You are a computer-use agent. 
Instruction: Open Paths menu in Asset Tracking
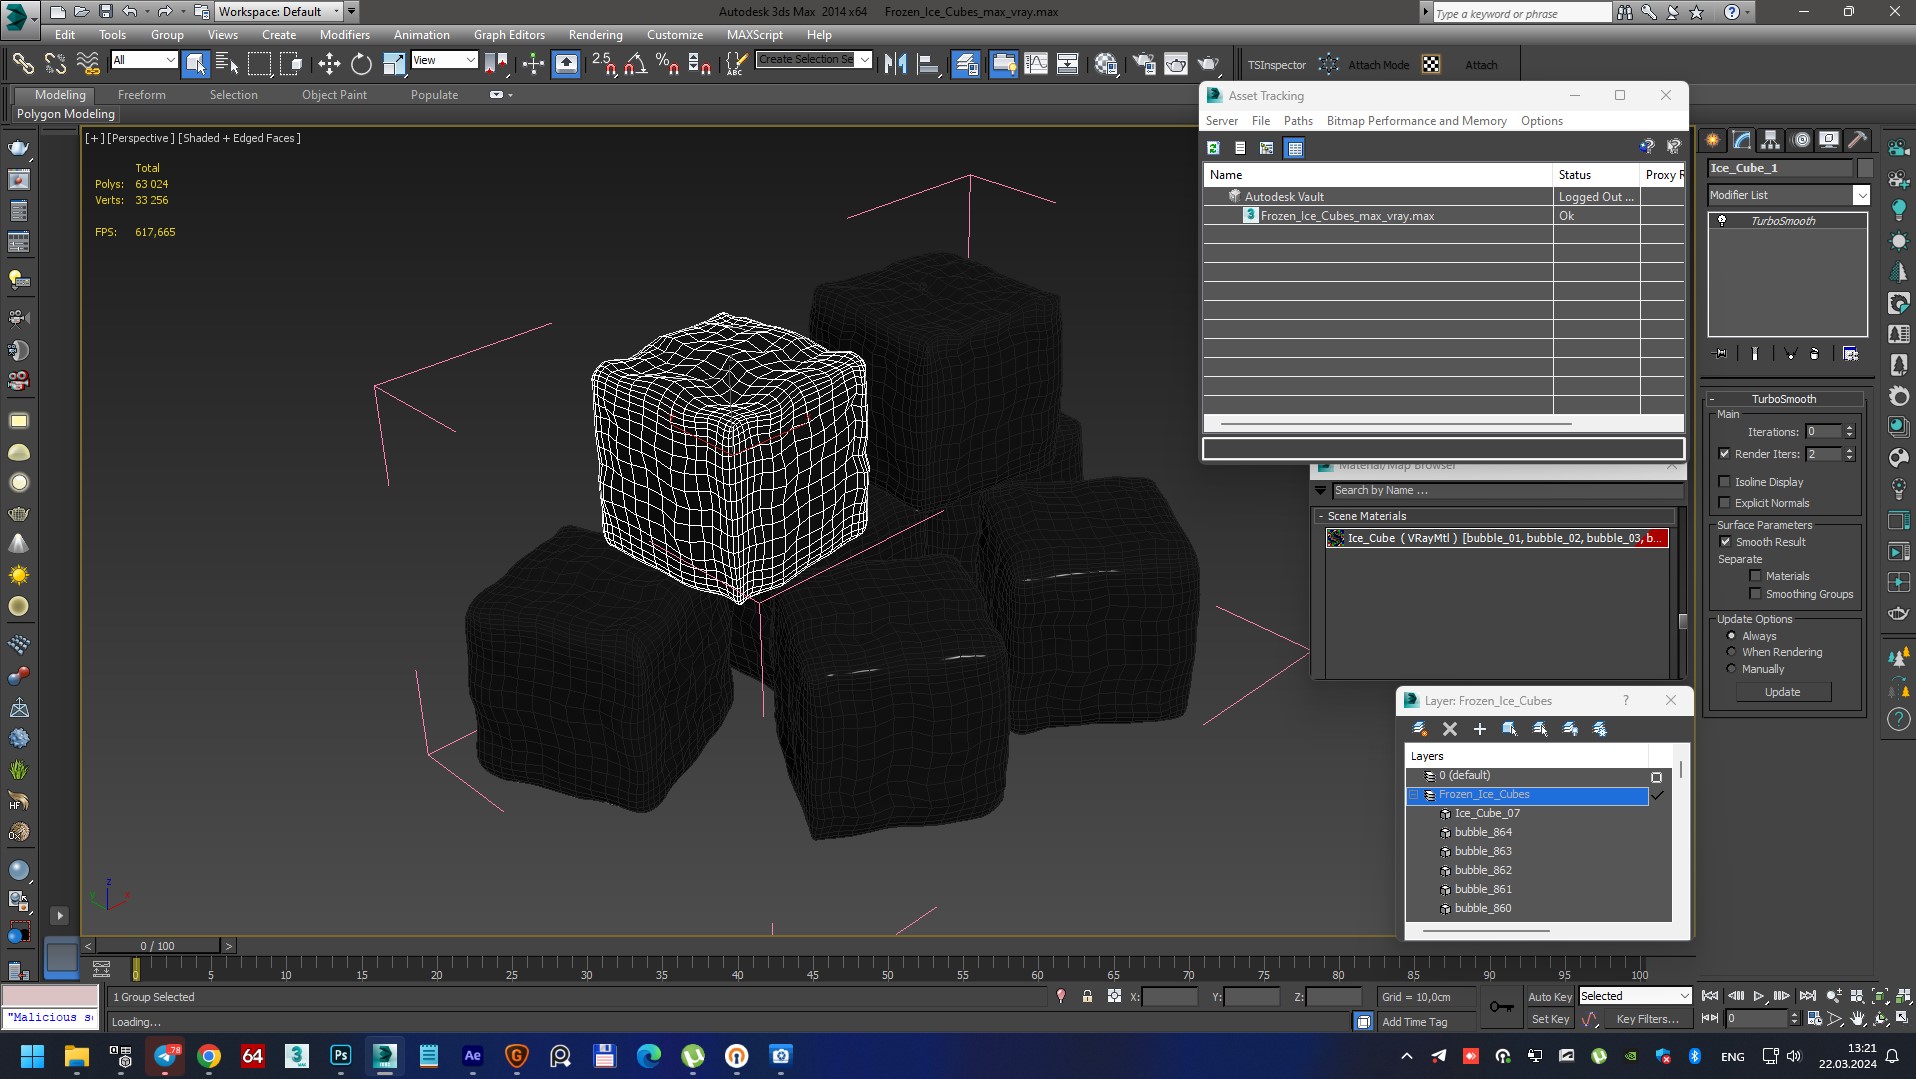[1298, 121]
